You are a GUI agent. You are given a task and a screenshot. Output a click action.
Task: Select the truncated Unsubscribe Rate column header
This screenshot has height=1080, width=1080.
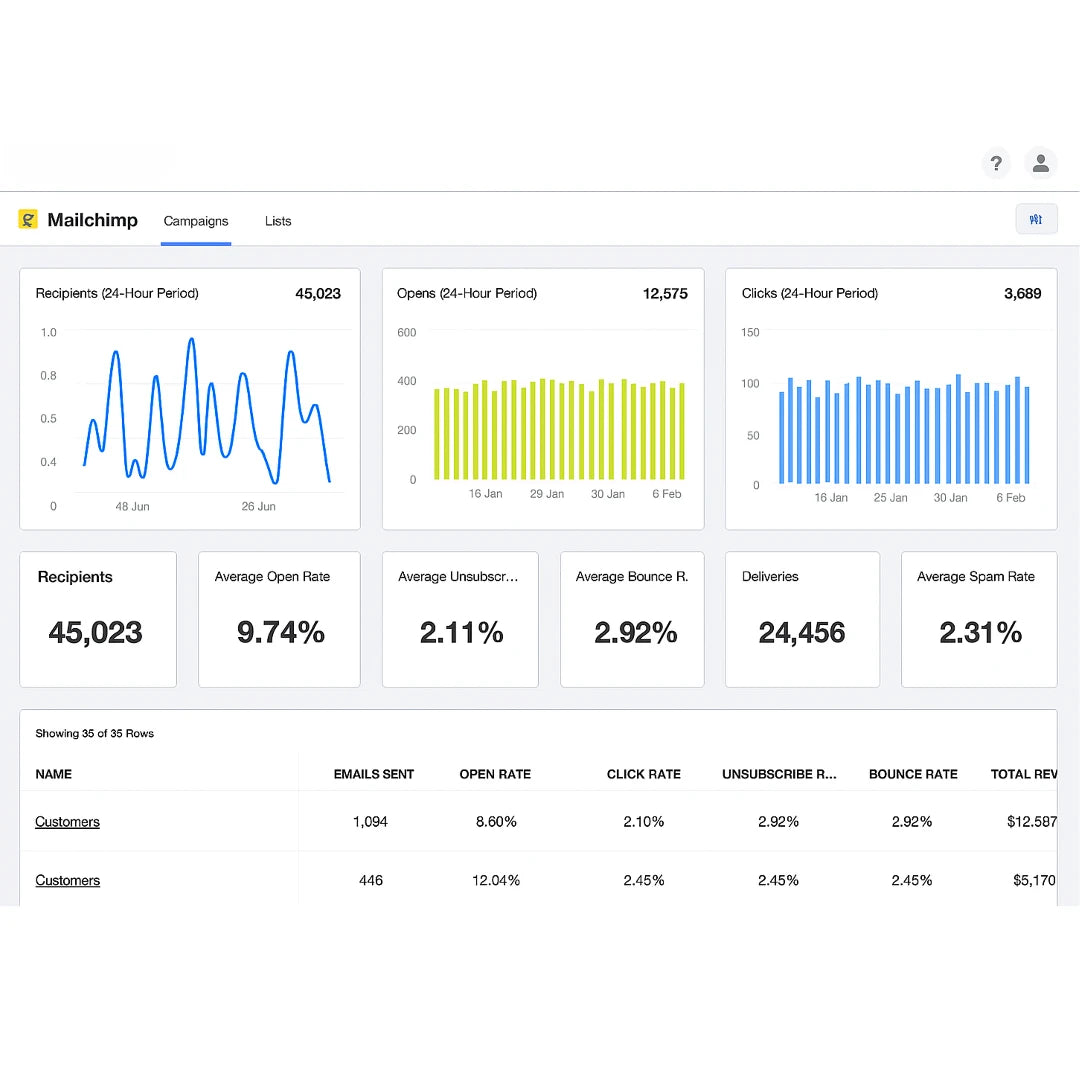tap(779, 774)
